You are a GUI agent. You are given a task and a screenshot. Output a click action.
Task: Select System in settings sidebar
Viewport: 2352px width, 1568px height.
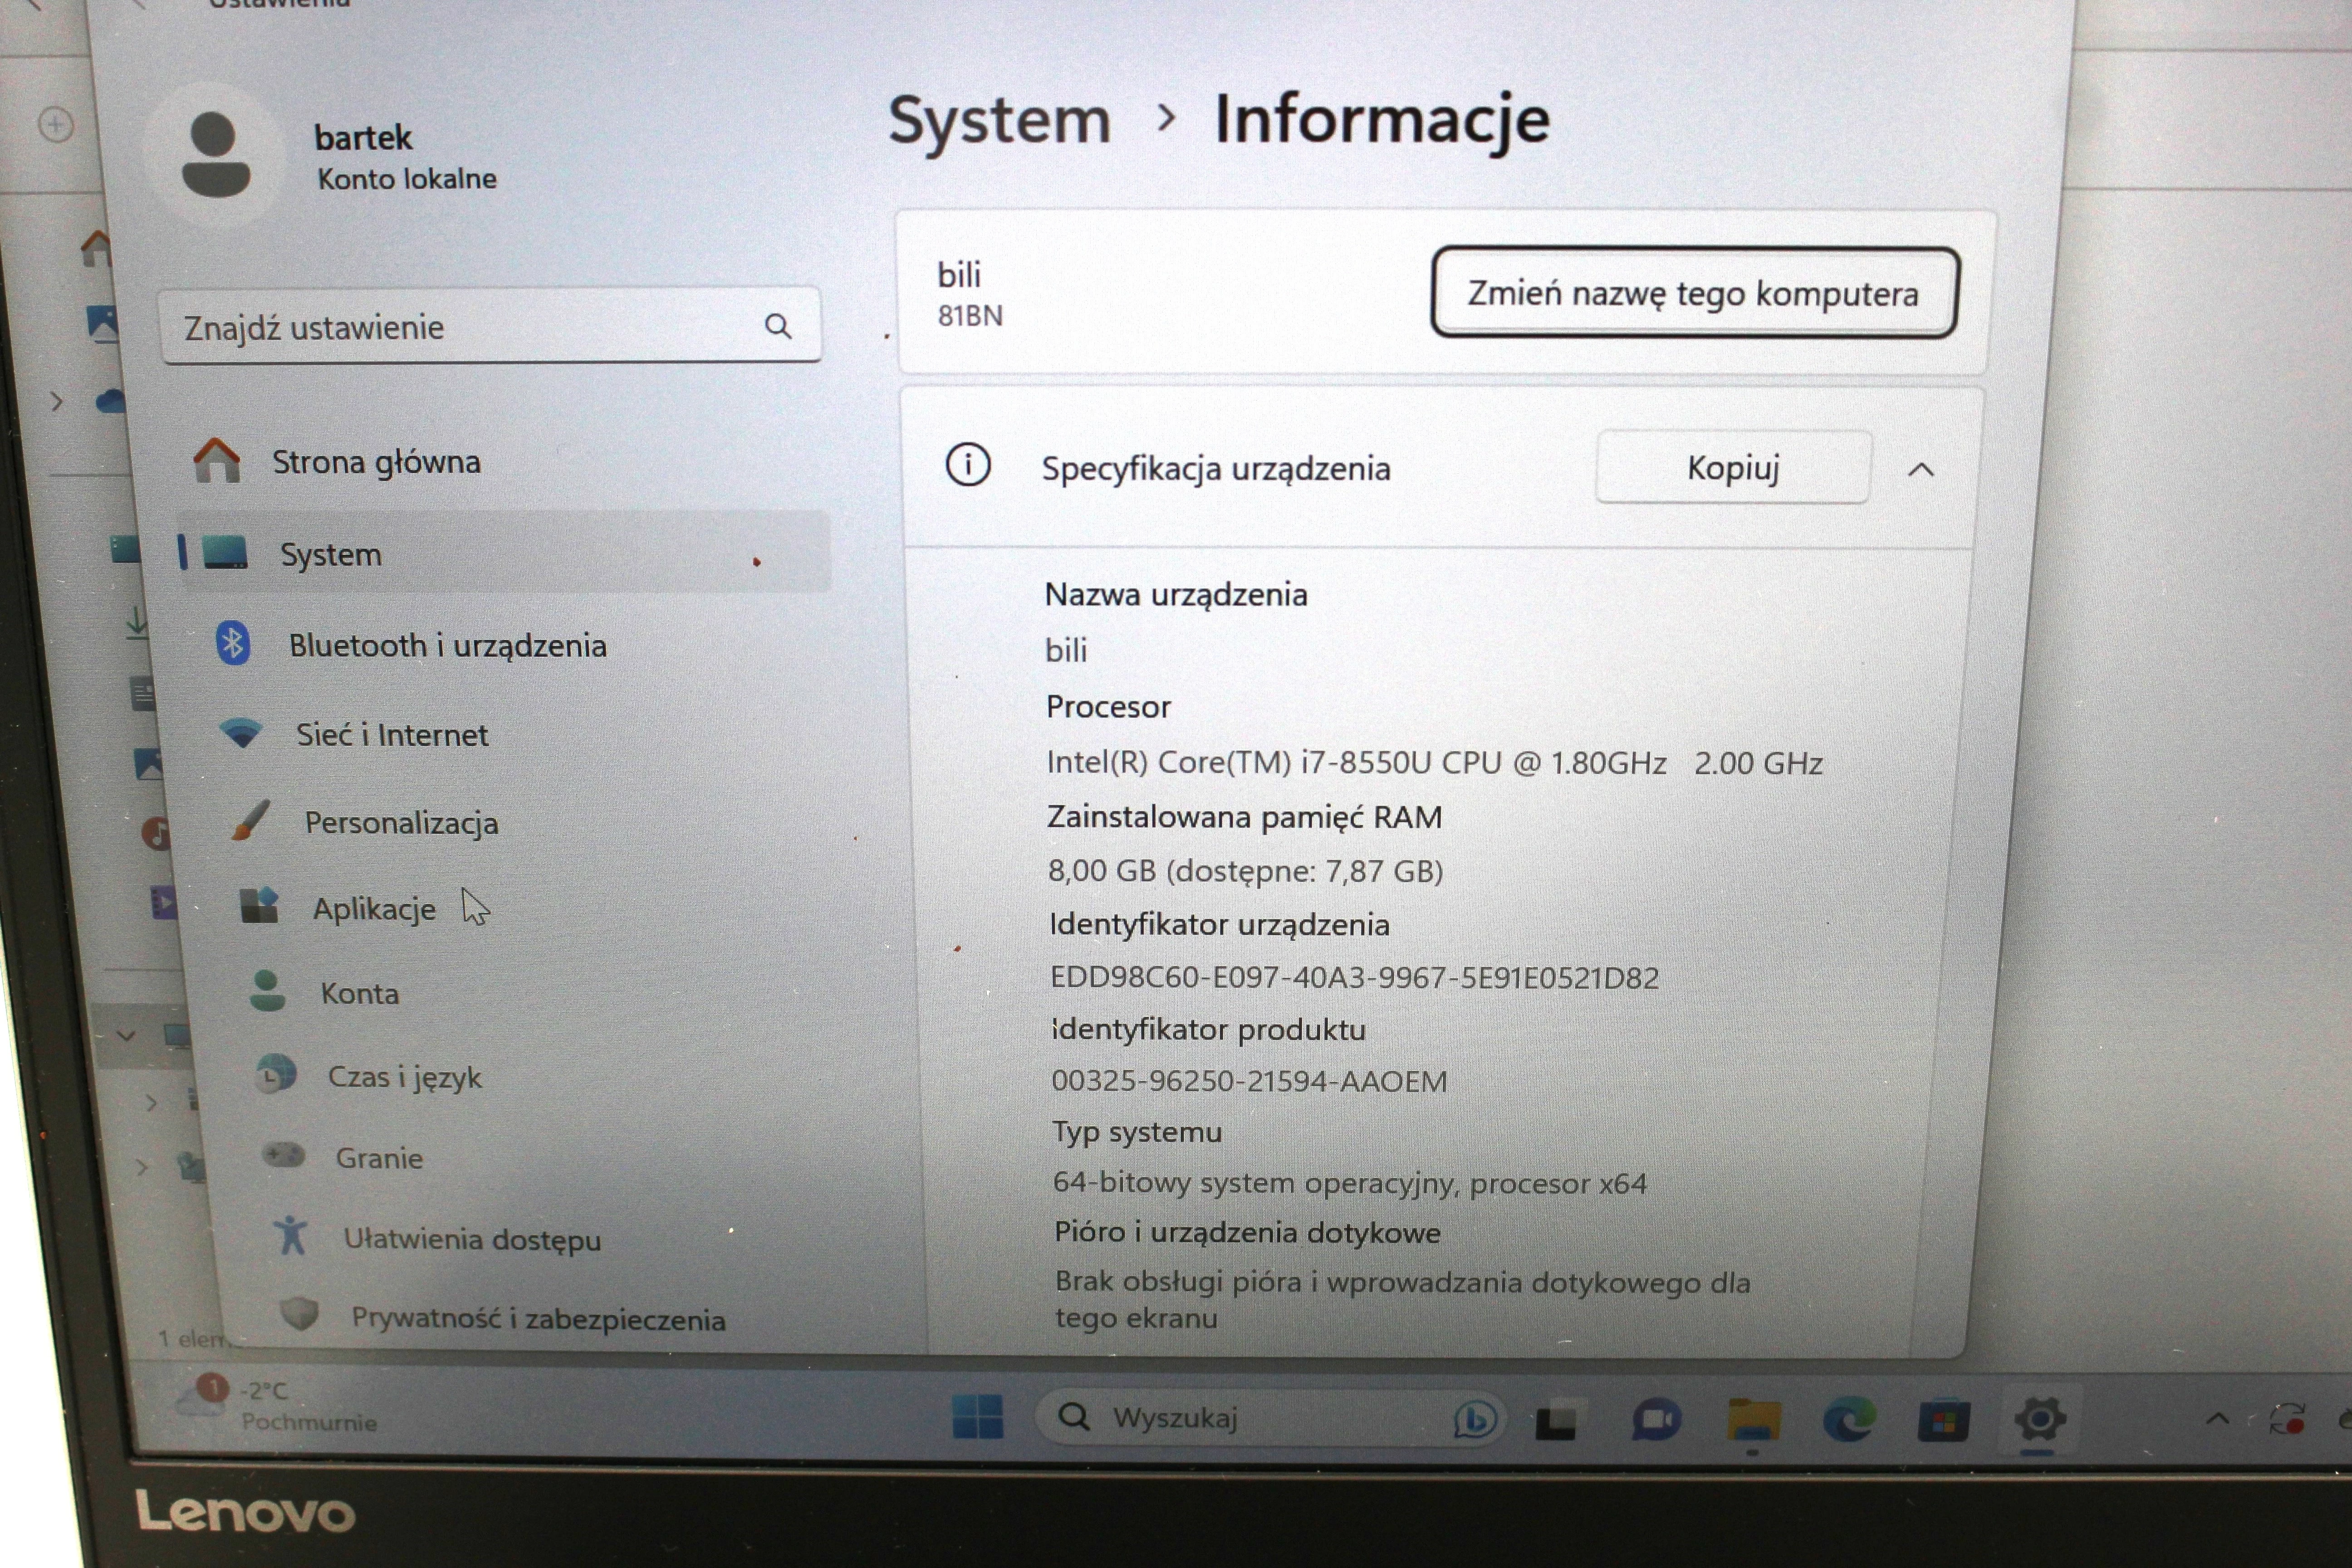point(504,553)
